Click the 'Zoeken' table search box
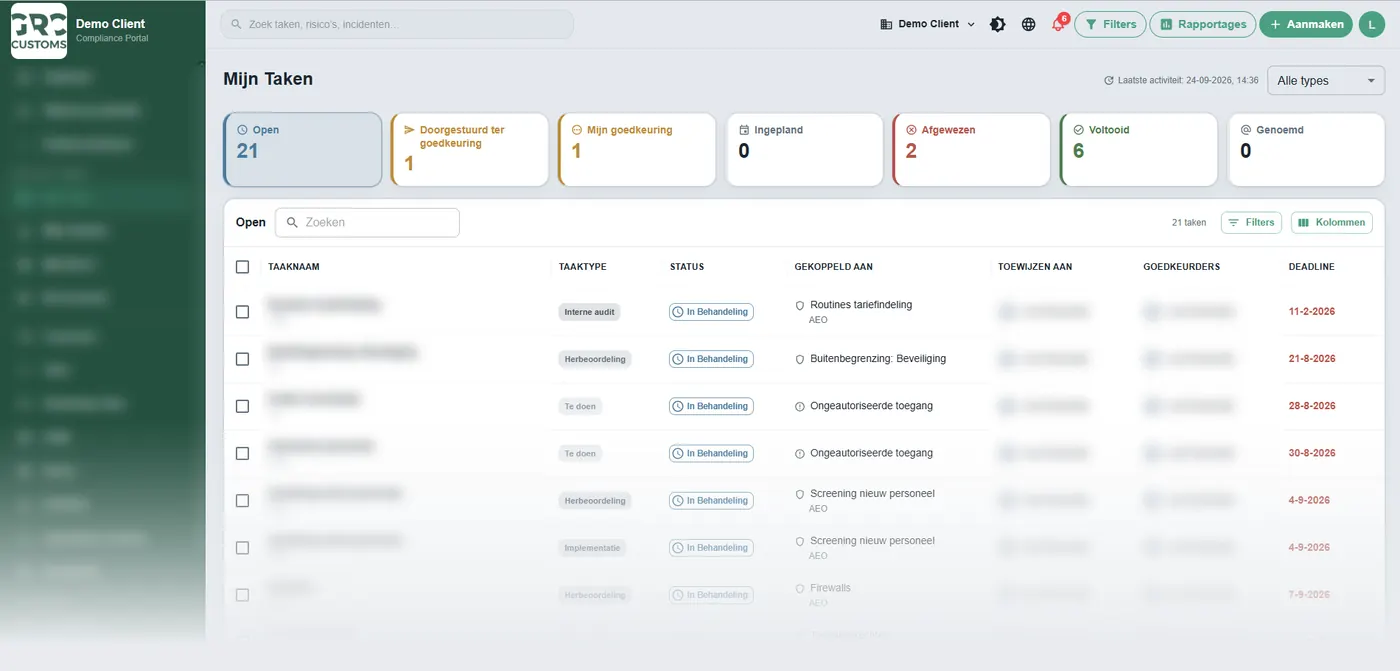Viewport: 1400px width, 671px height. coord(368,222)
